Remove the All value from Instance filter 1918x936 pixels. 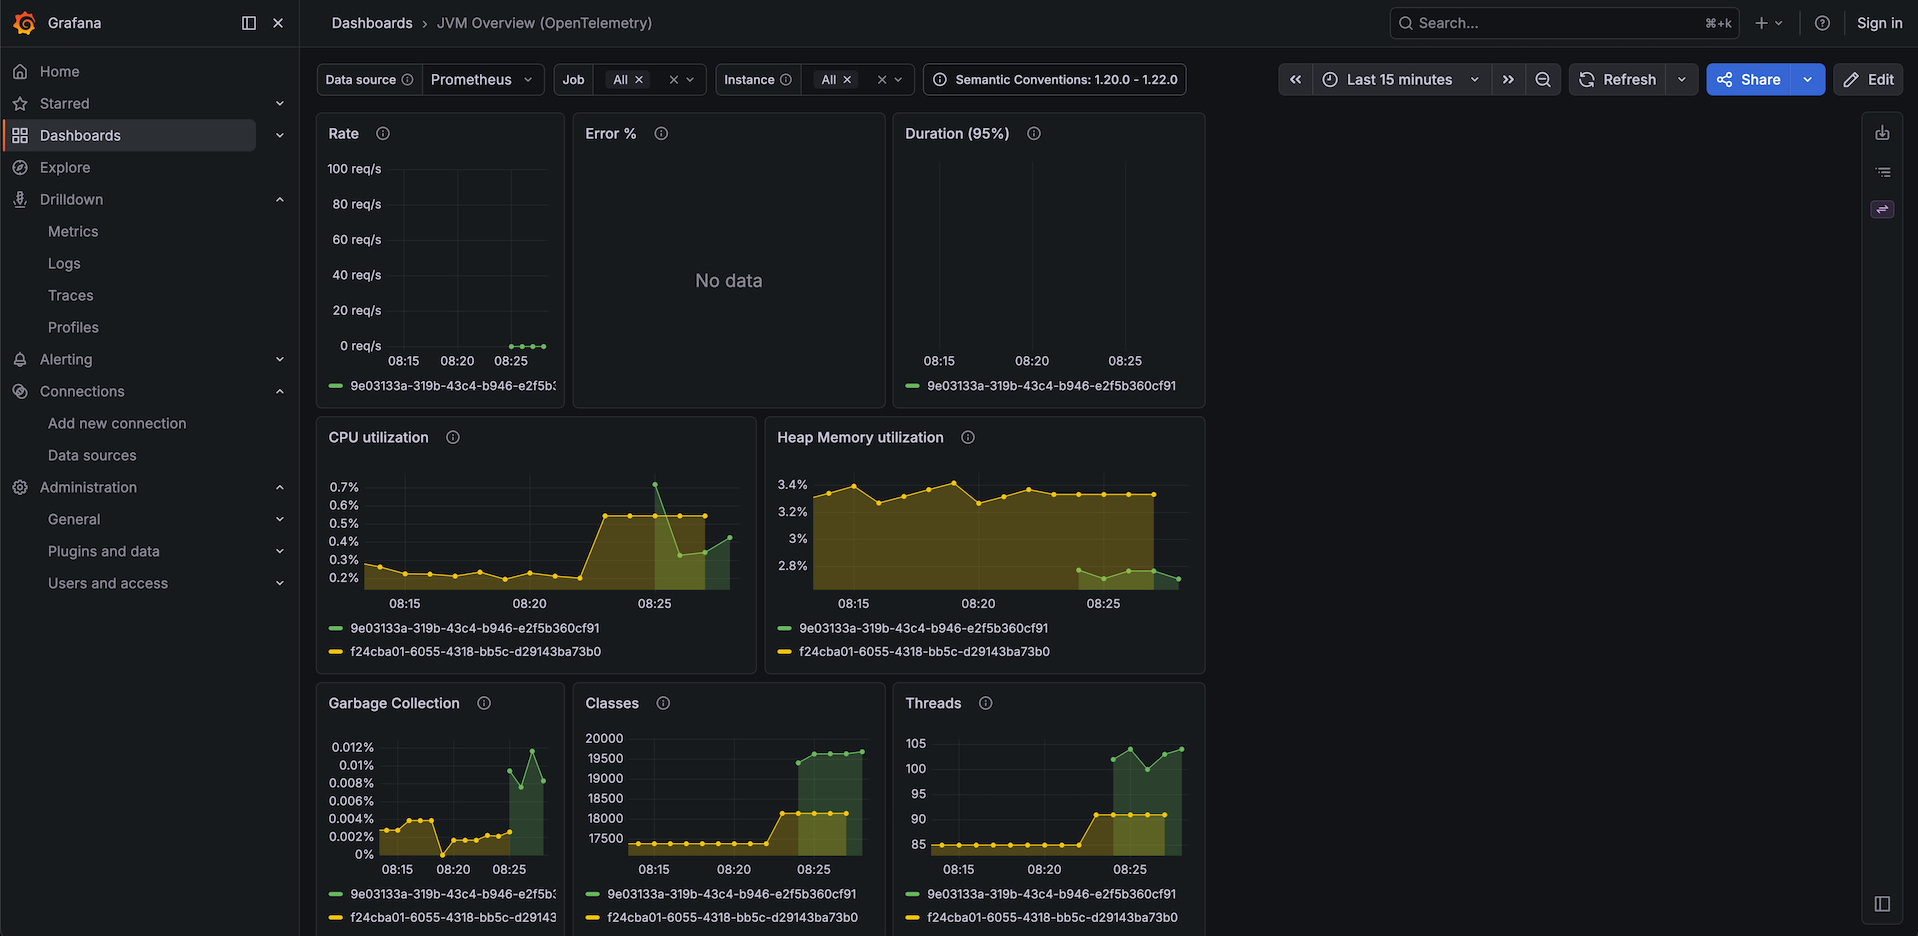pos(847,80)
